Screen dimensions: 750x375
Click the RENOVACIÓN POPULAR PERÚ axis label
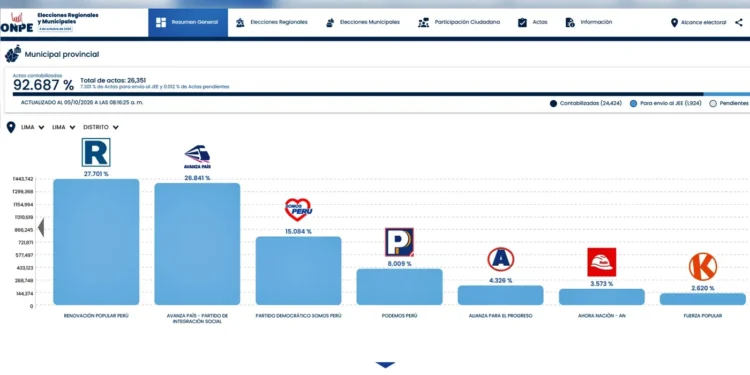point(96,316)
